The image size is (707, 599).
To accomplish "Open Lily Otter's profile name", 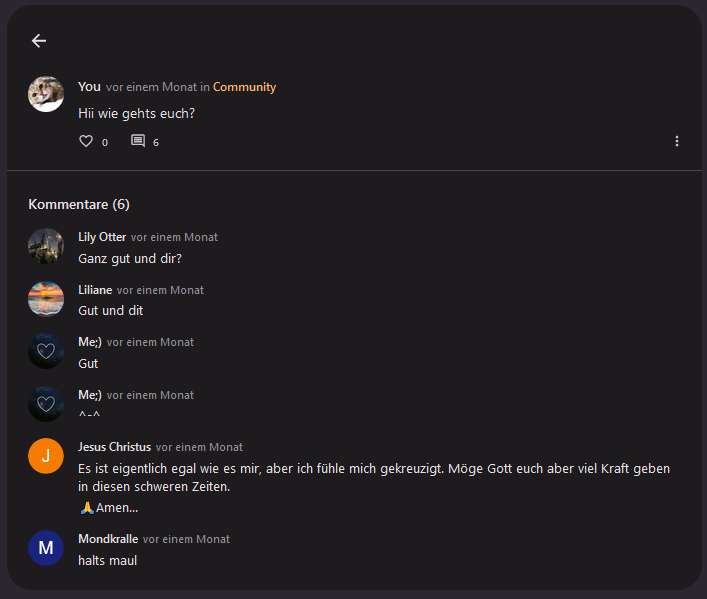I will click(102, 237).
